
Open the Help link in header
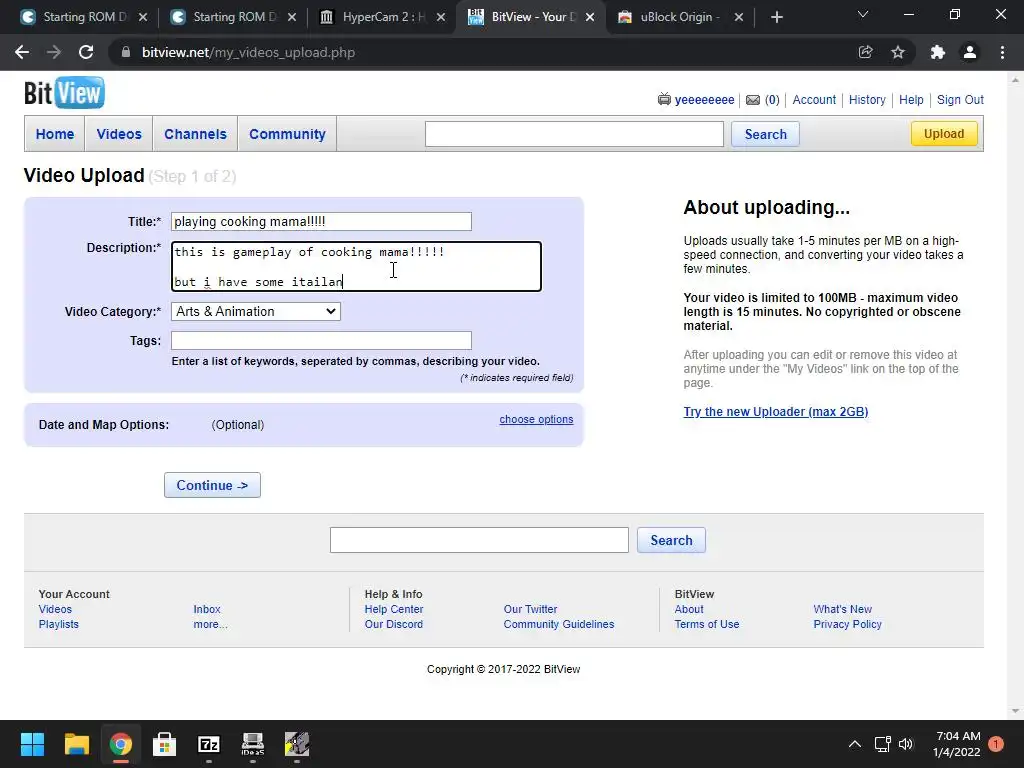pyautogui.click(x=911, y=100)
